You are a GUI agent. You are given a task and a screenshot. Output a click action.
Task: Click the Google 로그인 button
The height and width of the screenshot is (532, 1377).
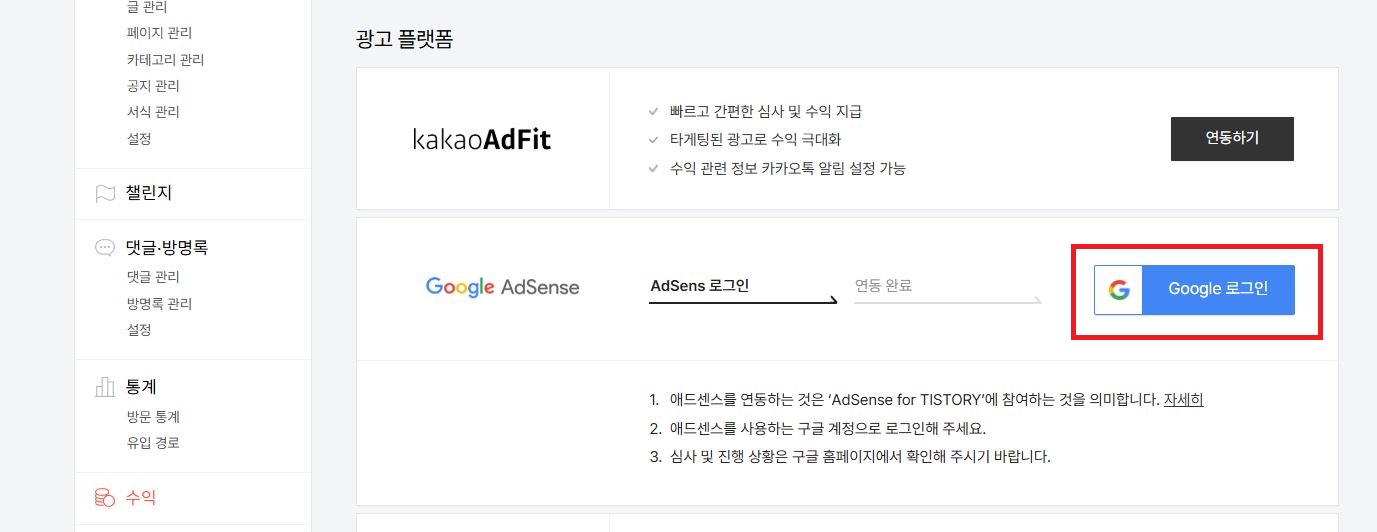pyautogui.click(x=1194, y=290)
